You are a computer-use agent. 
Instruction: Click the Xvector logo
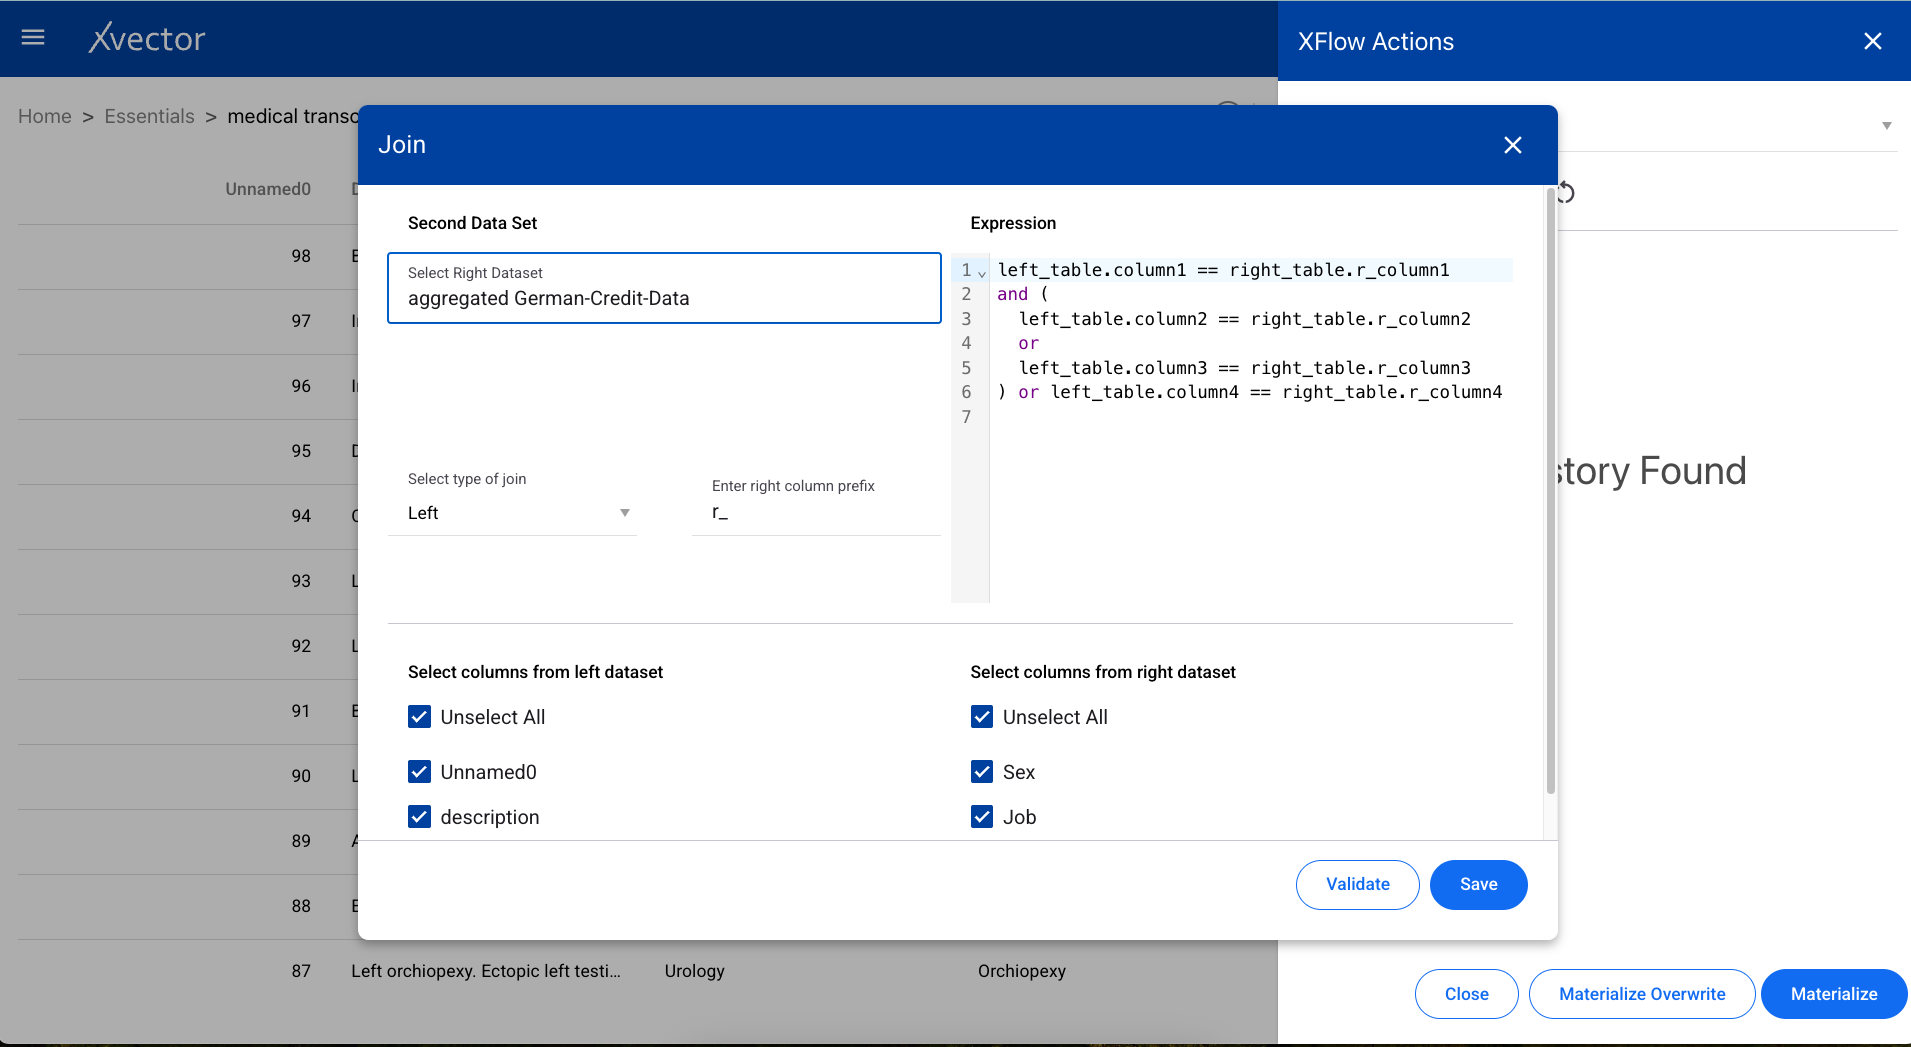tap(146, 38)
